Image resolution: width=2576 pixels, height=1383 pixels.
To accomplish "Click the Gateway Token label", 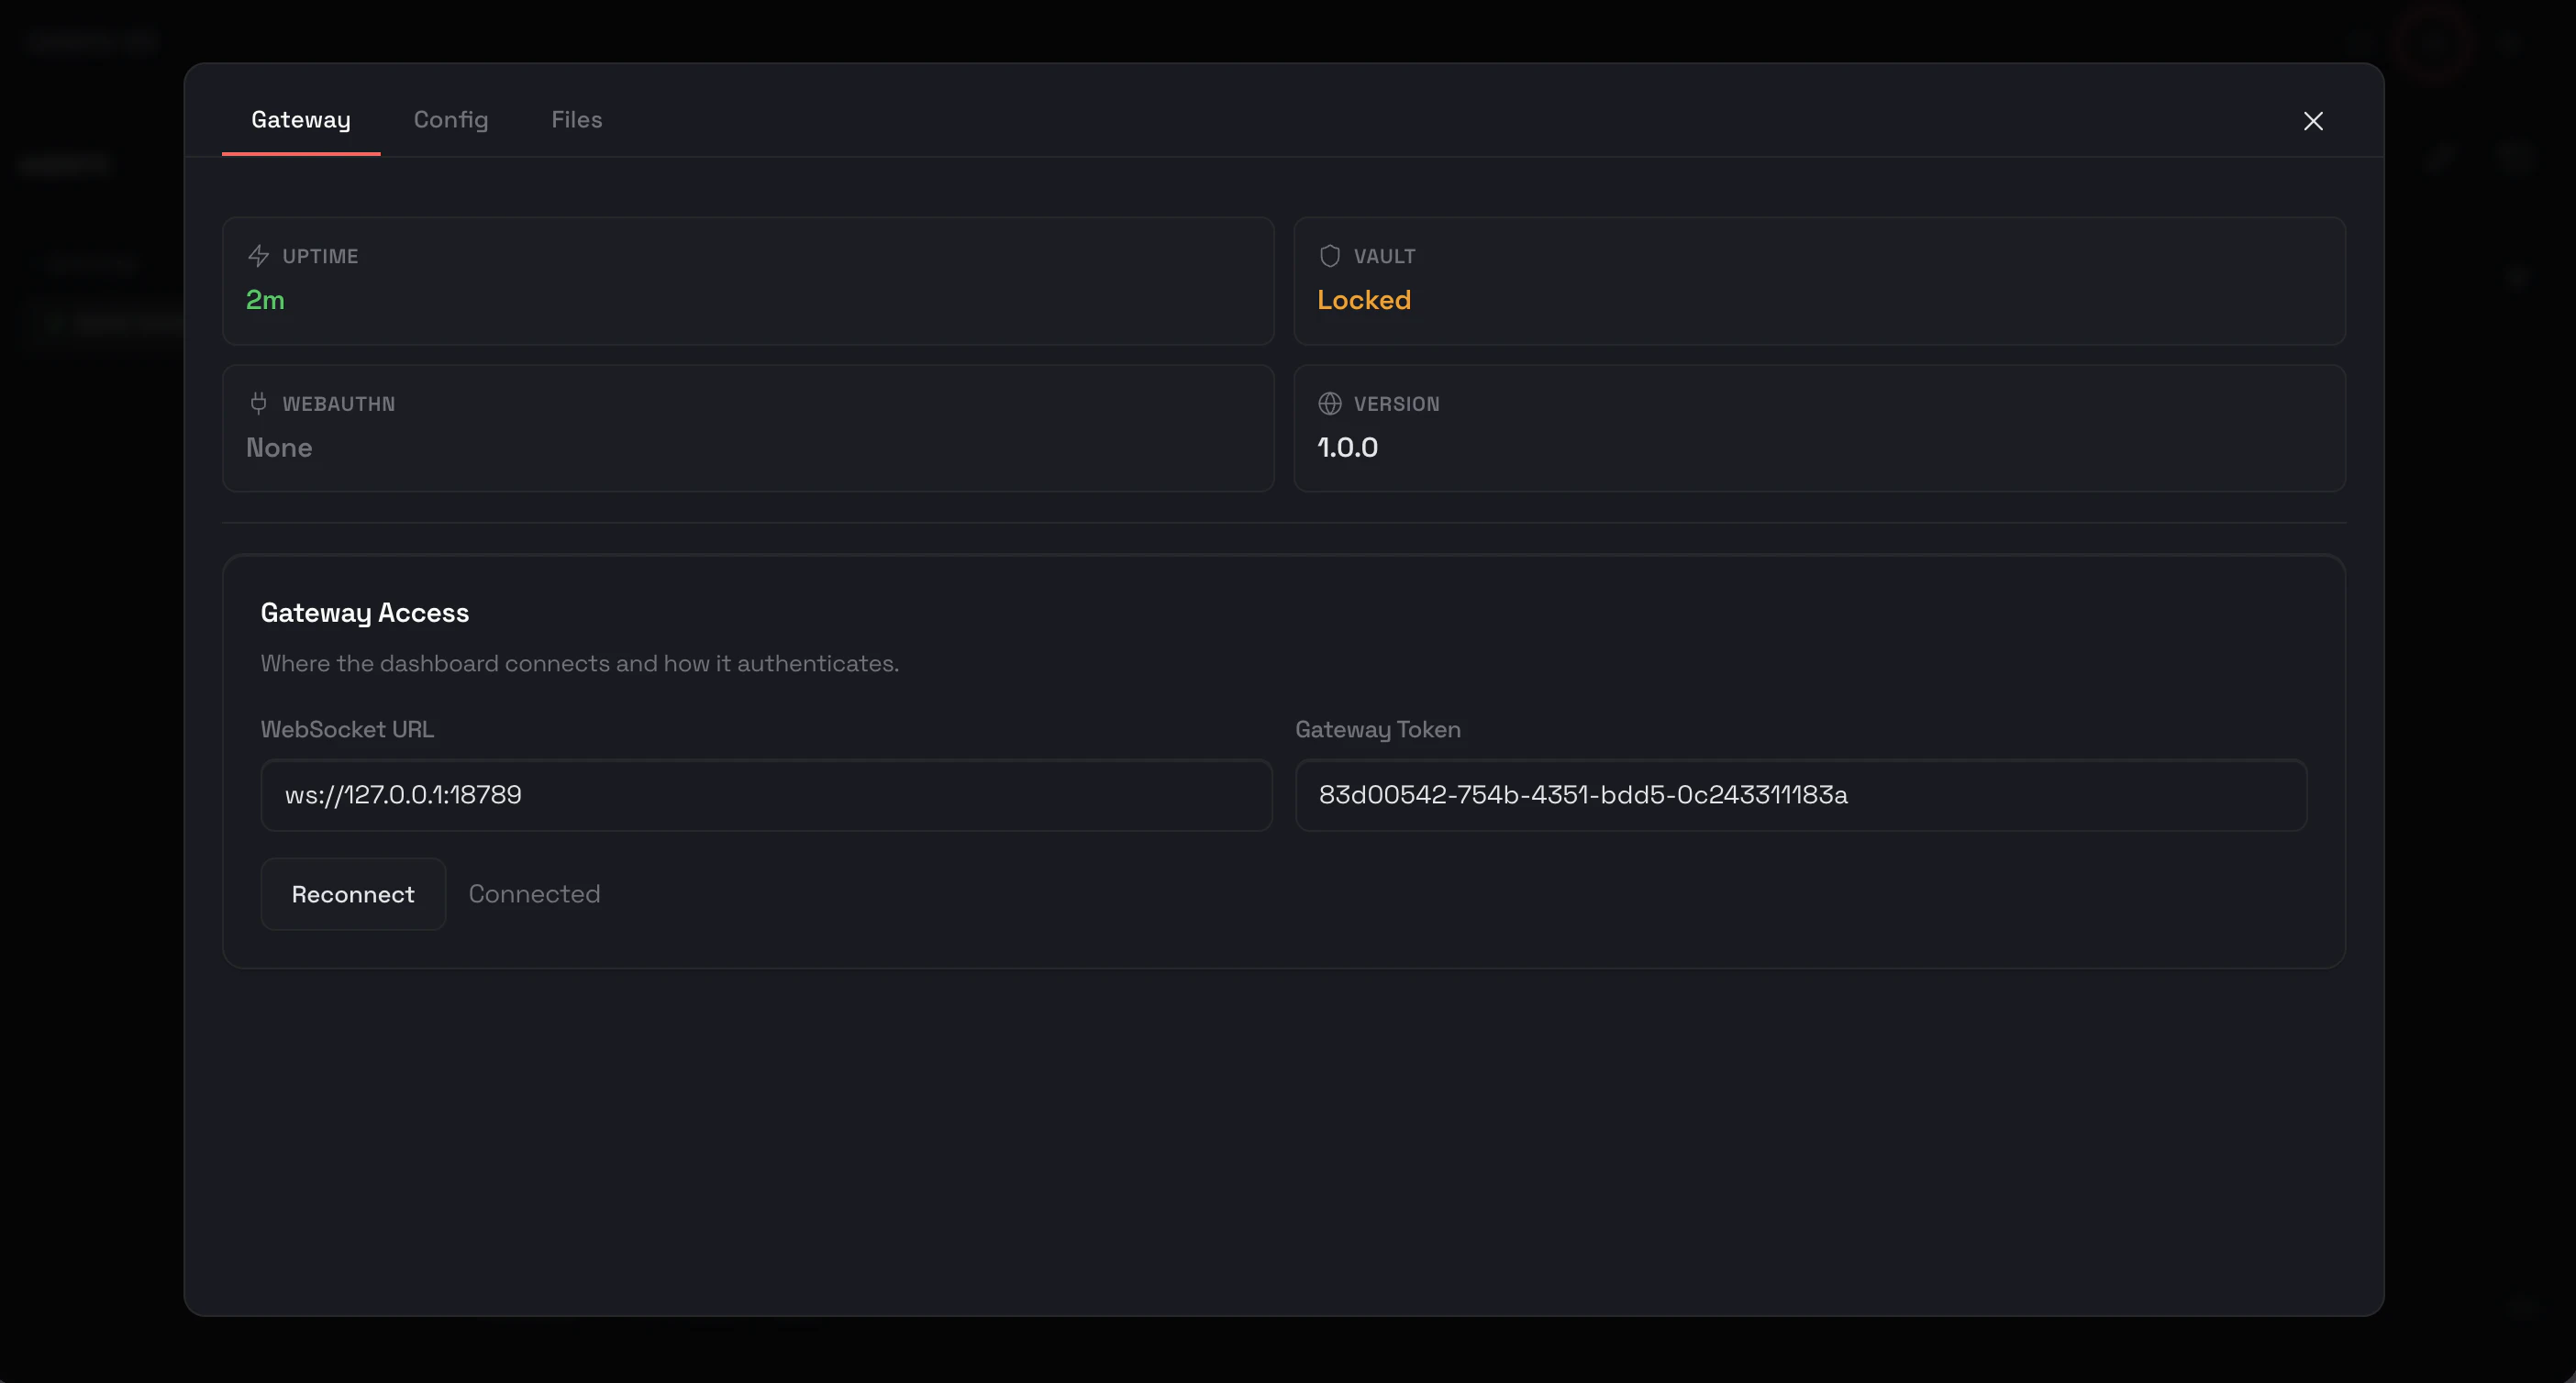I will click(x=1377, y=729).
